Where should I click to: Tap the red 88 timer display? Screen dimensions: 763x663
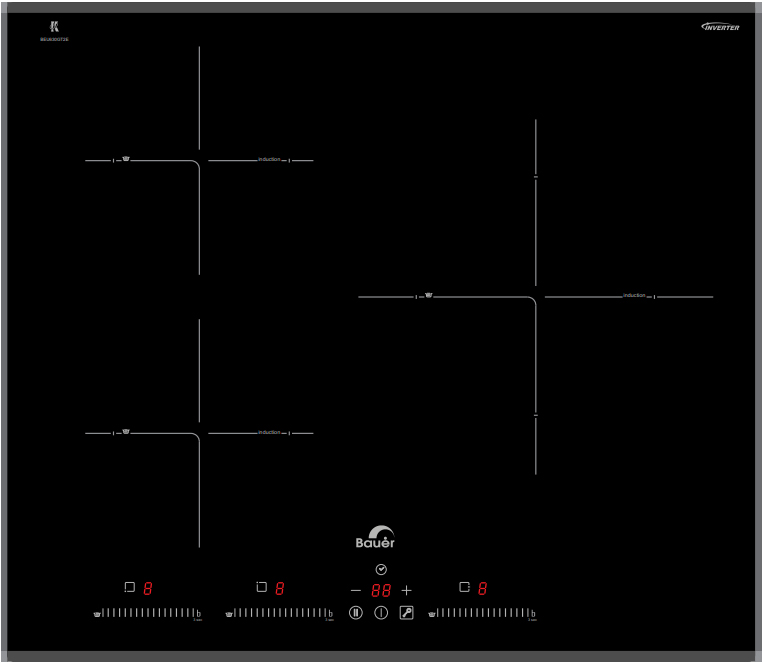[x=381, y=590]
